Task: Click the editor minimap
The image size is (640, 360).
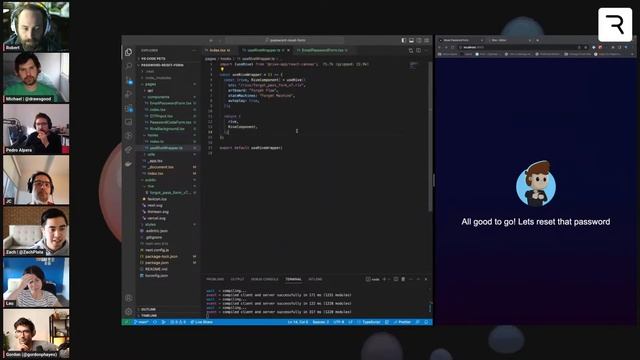Action: 415,65
